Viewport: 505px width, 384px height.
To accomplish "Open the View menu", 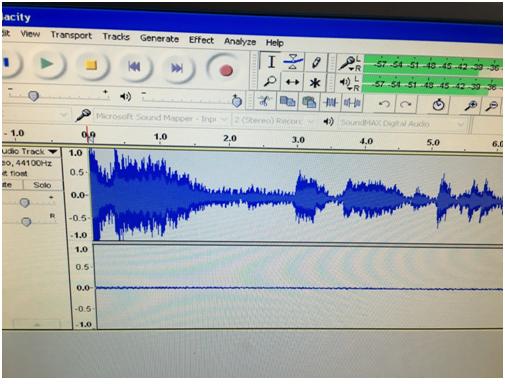I will (30, 34).
